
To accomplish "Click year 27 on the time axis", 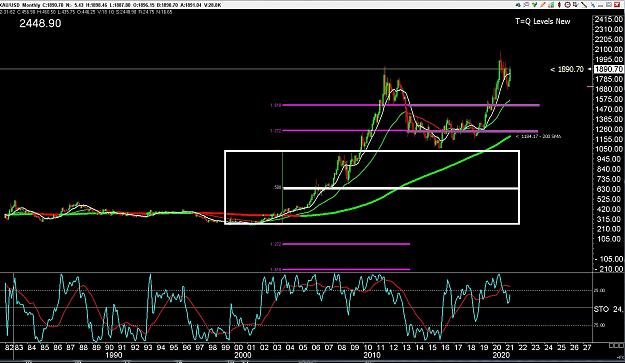I will click(x=587, y=347).
